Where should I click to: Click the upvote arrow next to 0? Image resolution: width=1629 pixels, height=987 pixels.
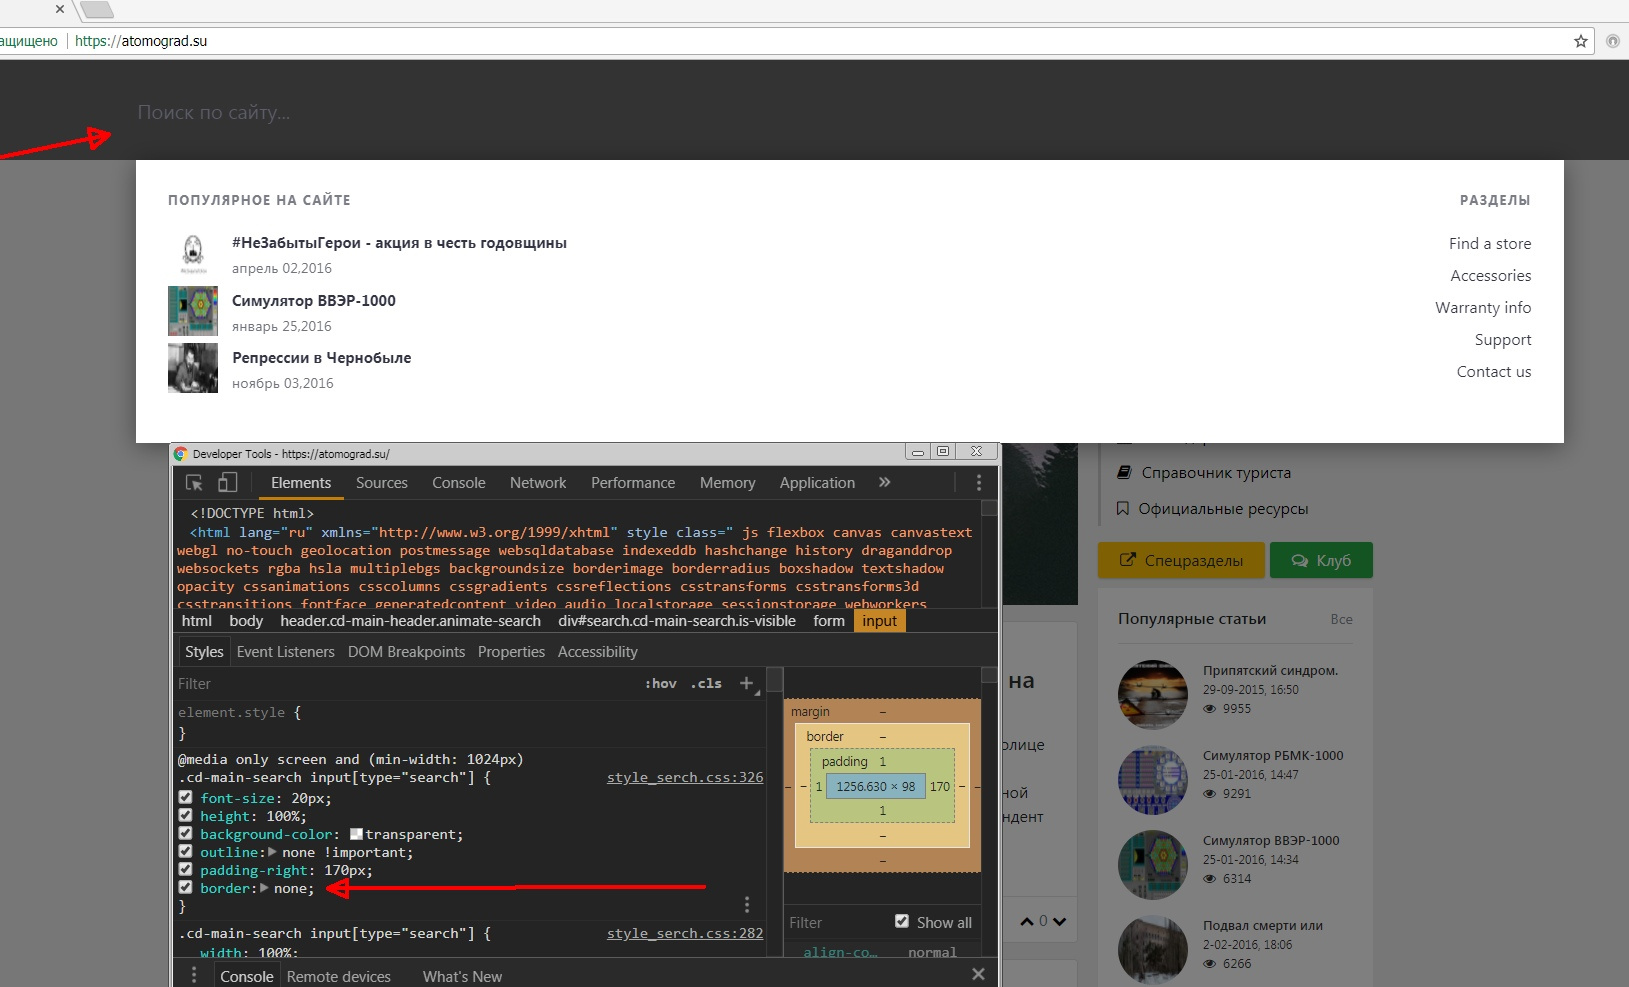click(x=1027, y=921)
